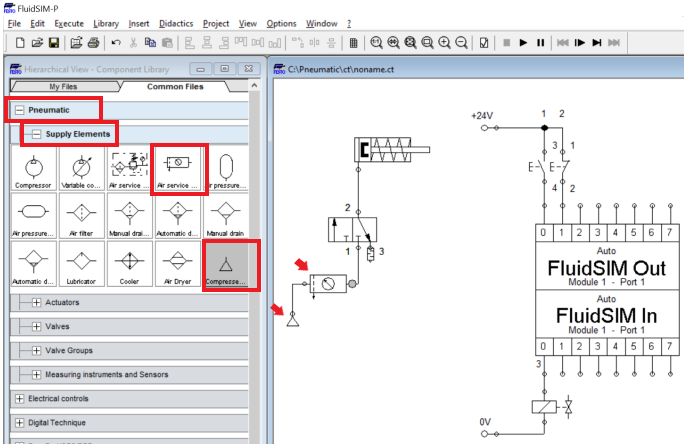Expand the Valves group

36,326
